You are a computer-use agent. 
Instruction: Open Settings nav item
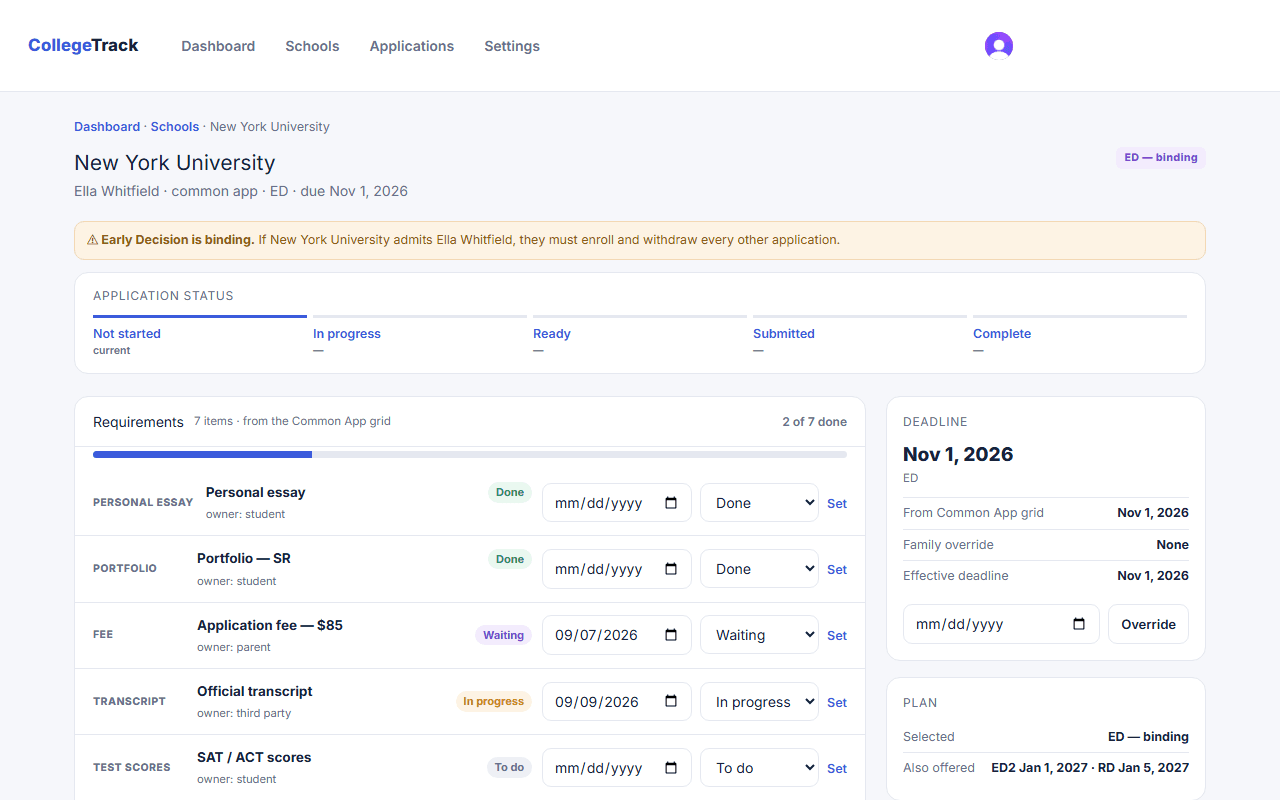coord(512,46)
